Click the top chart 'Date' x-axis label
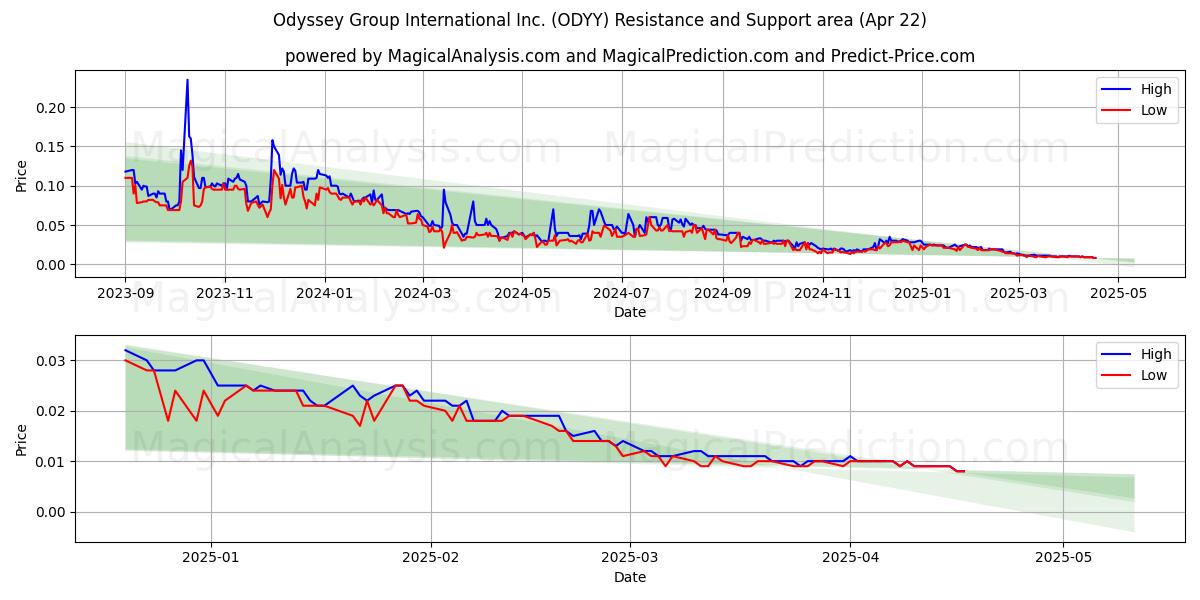 point(630,312)
